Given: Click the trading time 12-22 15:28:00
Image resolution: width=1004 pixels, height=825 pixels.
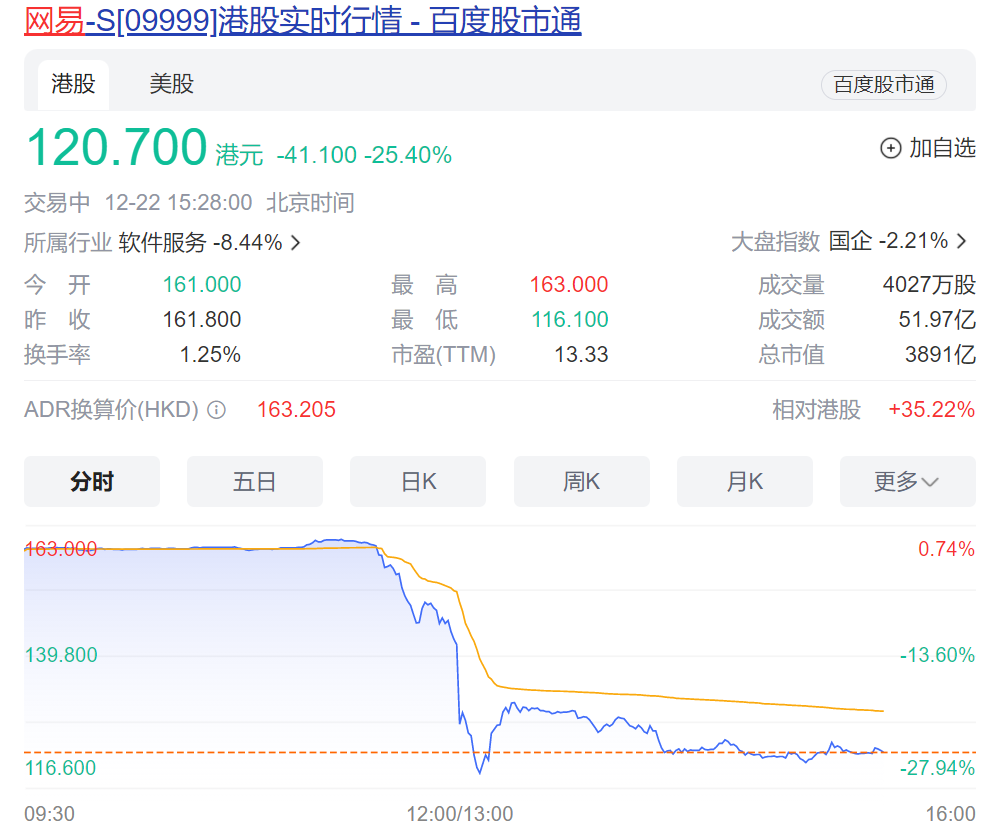Looking at the screenshot, I should [x=179, y=202].
